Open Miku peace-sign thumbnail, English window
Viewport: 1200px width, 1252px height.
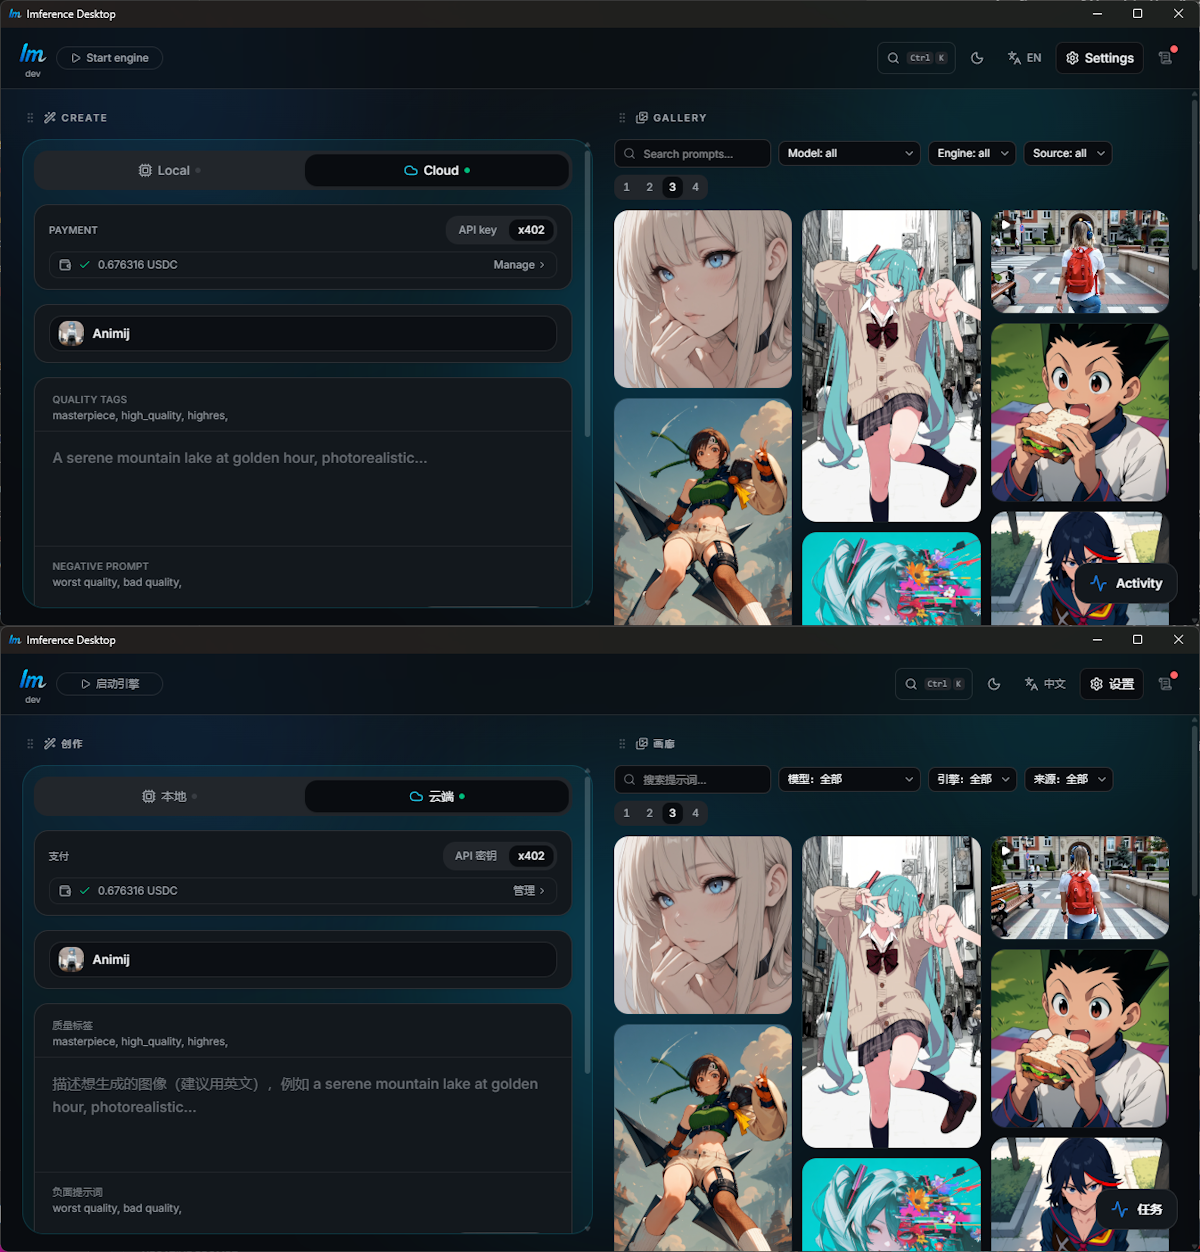pyautogui.click(x=892, y=366)
